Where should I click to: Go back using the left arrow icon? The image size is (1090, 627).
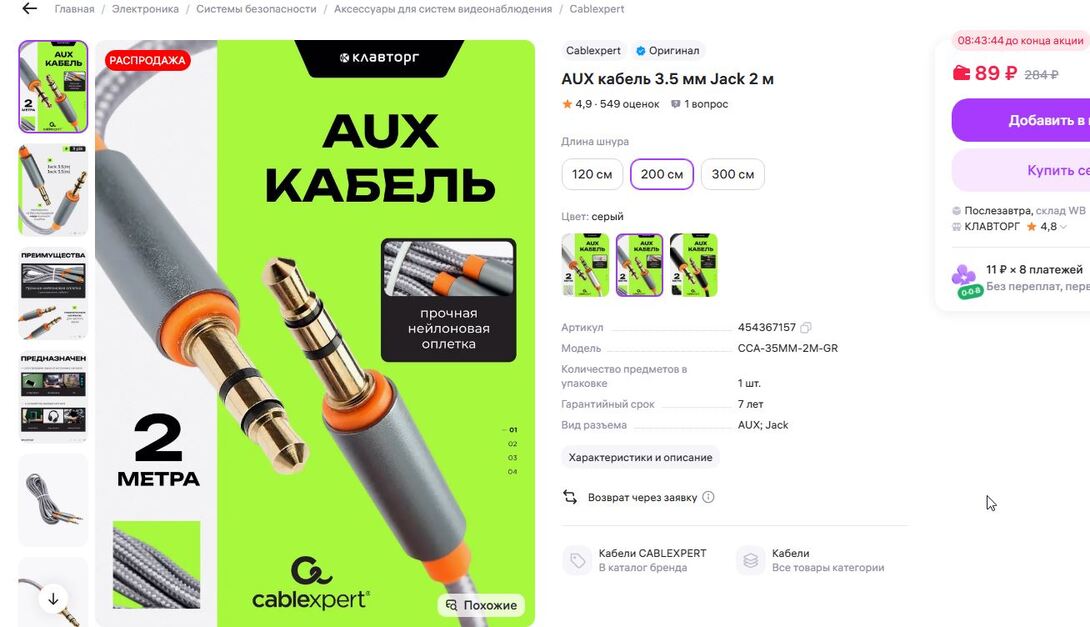[29, 9]
